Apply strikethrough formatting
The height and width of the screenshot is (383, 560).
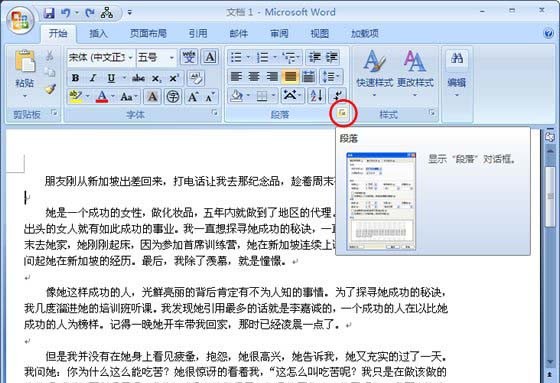pyautogui.click(x=138, y=78)
